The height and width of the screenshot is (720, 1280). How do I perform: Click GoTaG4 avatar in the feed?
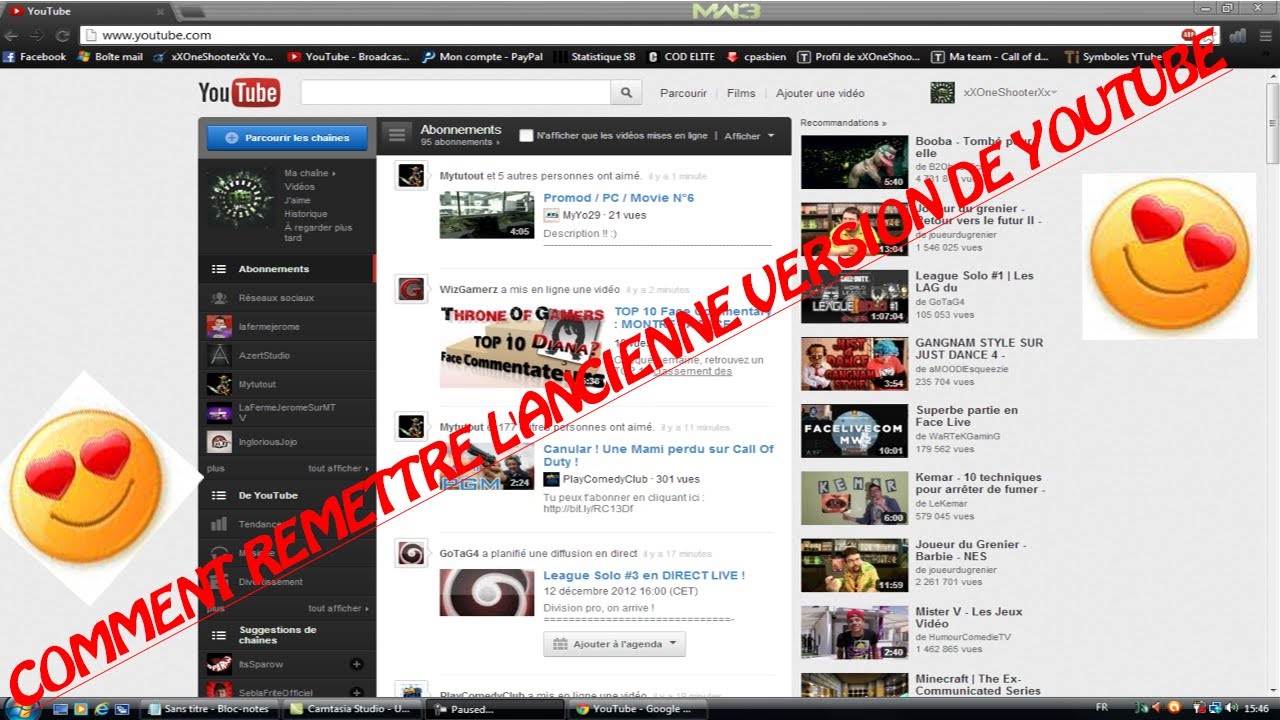(411, 553)
